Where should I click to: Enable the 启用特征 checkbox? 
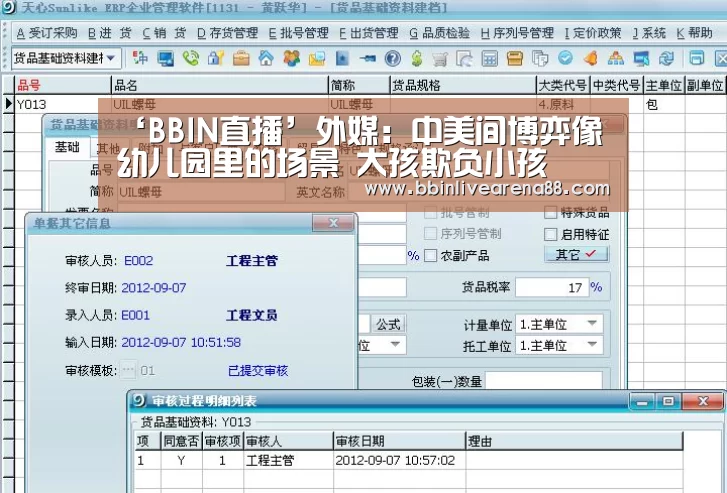[x=550, y=234]
